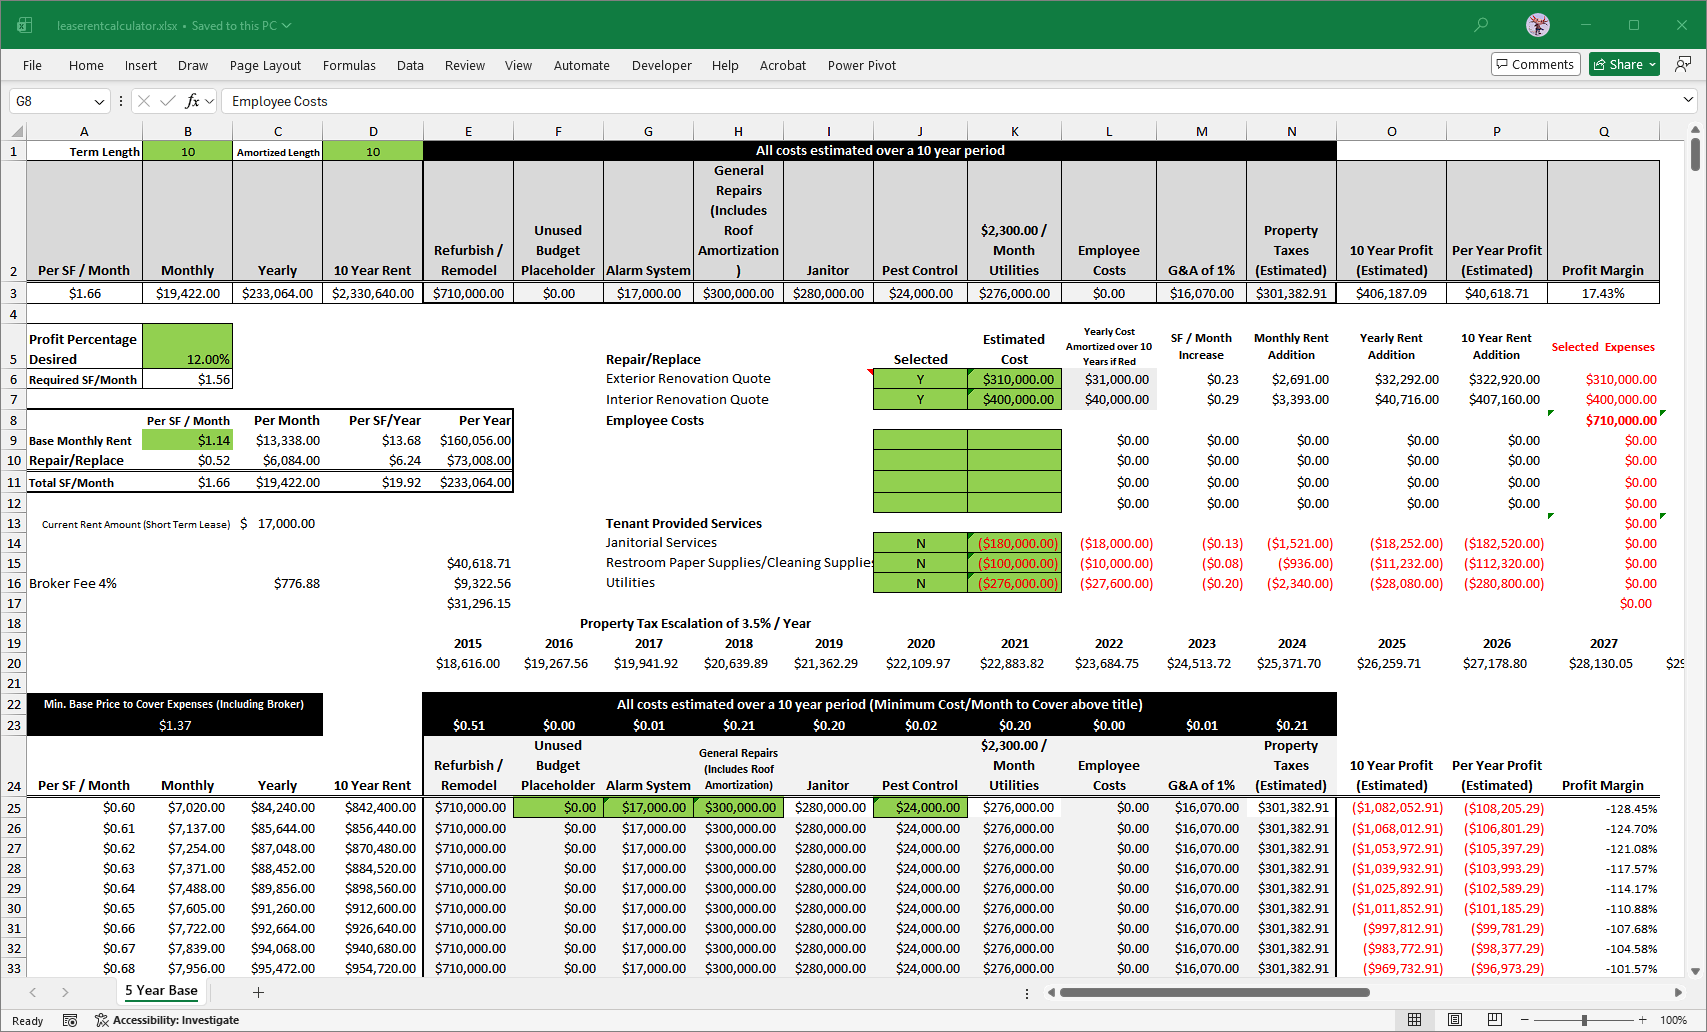Click the $17,000.00 current rent amount cell
The height and width of the screenshot is (1032, 1707).
277,523
